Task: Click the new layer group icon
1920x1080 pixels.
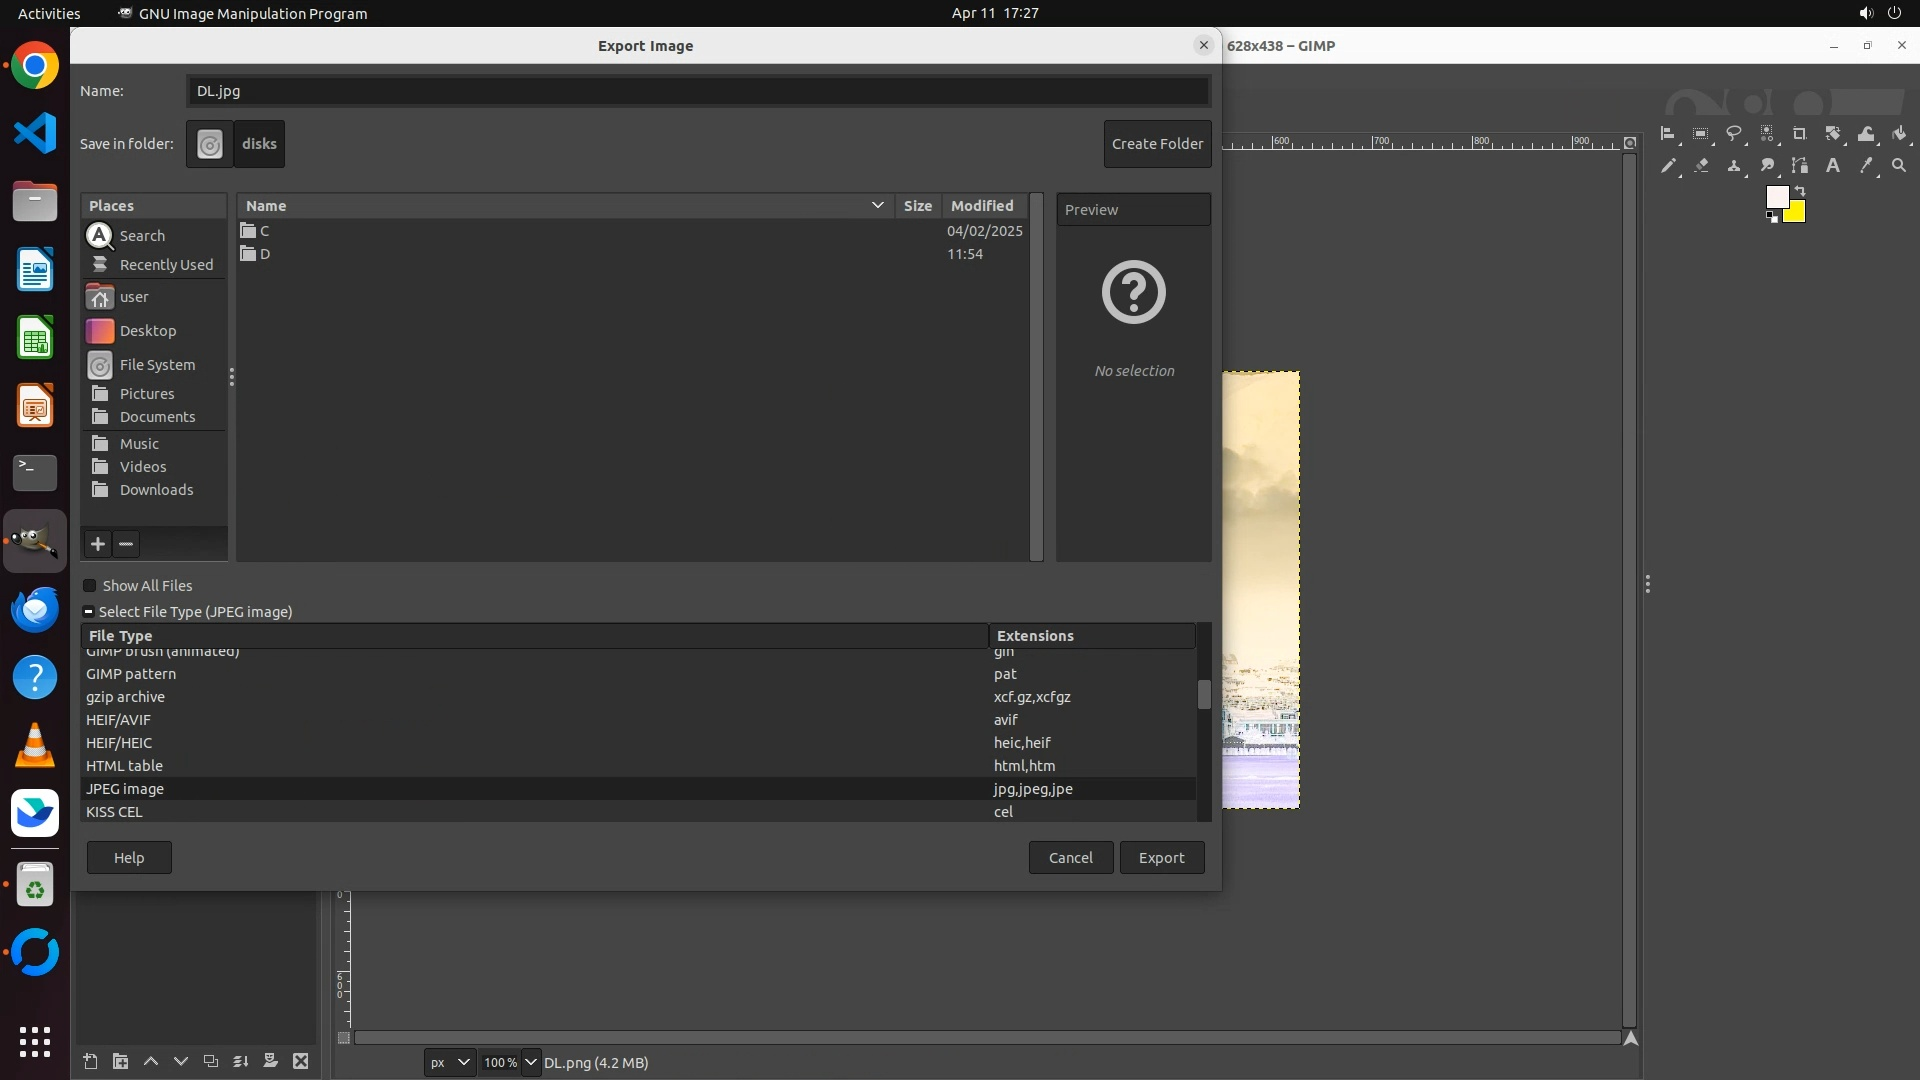Action: click(120, 1062)
